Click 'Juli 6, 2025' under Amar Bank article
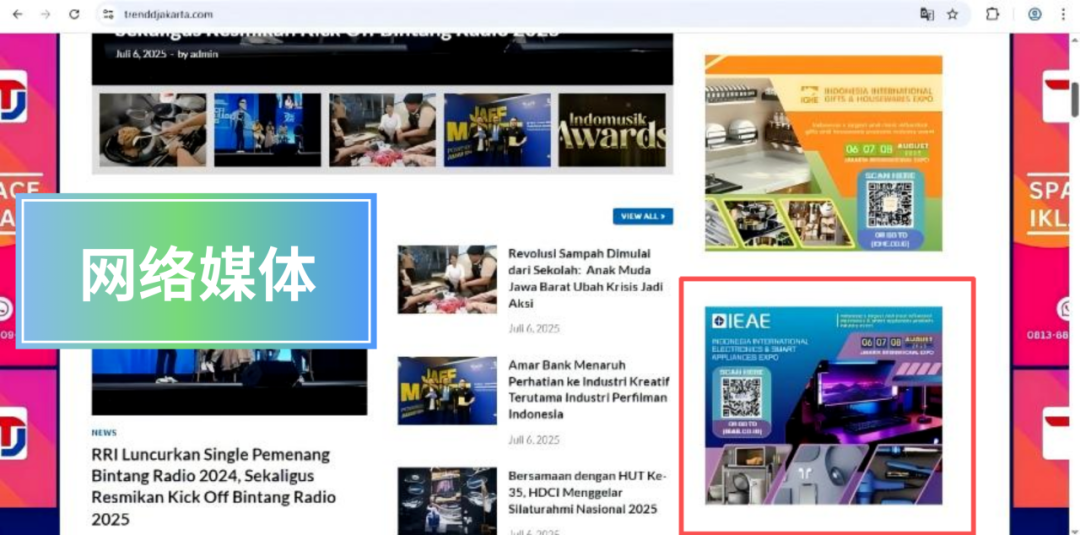 pyautogui.click(x=534, y=439)
